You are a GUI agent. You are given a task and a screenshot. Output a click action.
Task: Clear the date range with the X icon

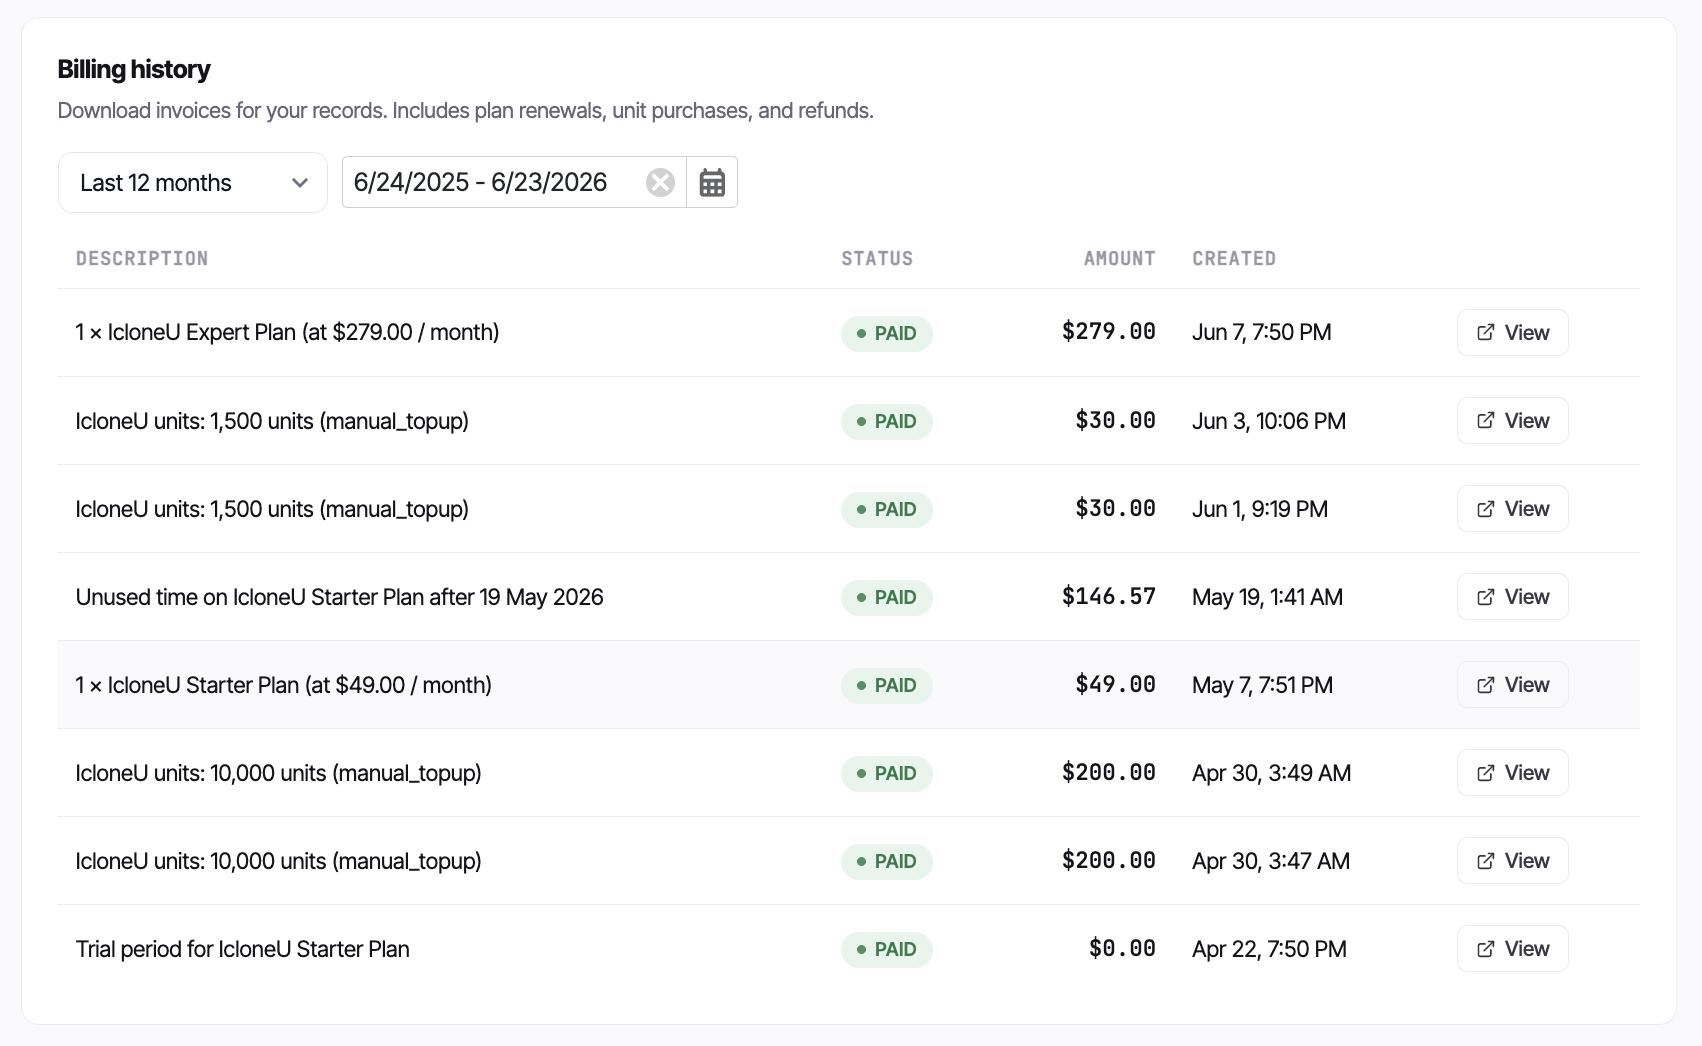(660, 182)
